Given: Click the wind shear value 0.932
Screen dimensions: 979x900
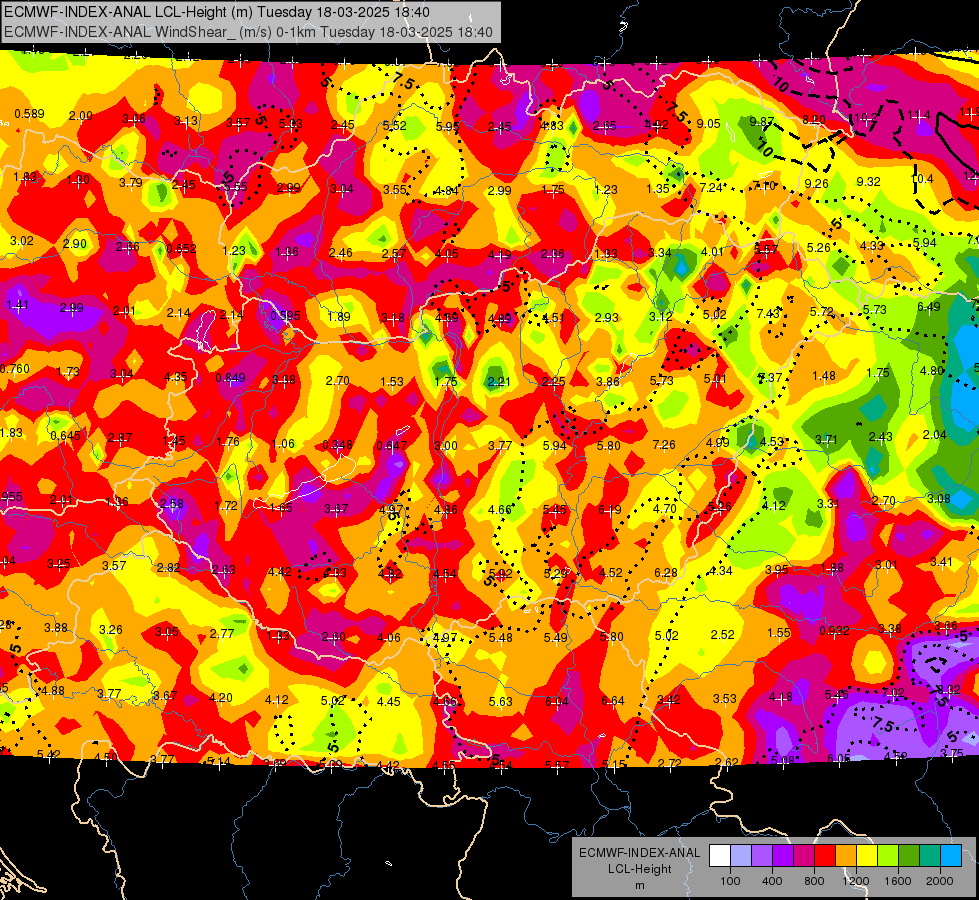Looking at the screenshot, I should tap(835, 630).
